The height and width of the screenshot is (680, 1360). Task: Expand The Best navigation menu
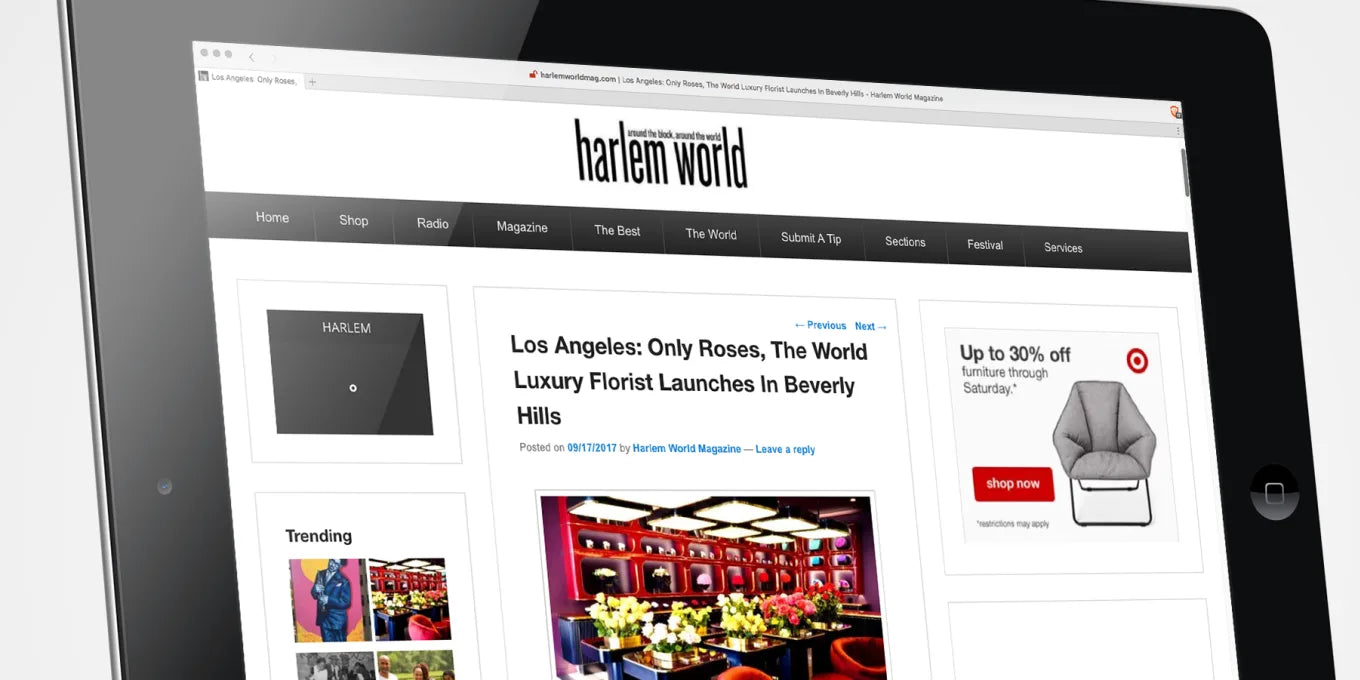pos(617,231)
